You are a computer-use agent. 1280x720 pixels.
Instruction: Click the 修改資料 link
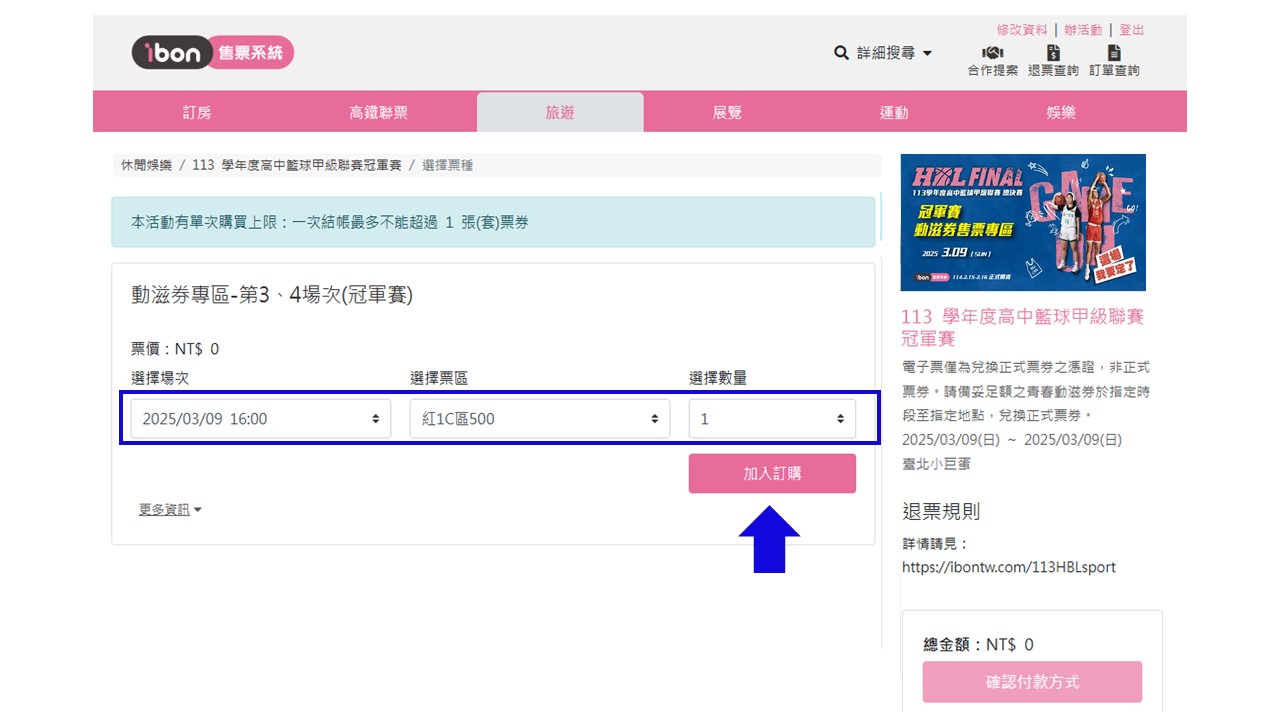pos(1021,30)
